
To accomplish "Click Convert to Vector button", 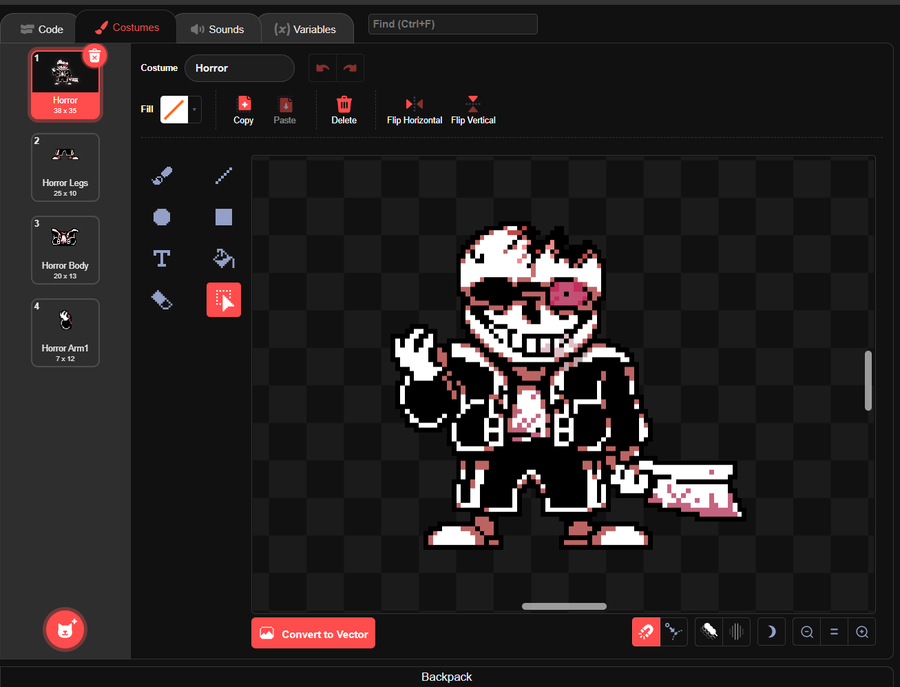I will [x=313, y=633].
